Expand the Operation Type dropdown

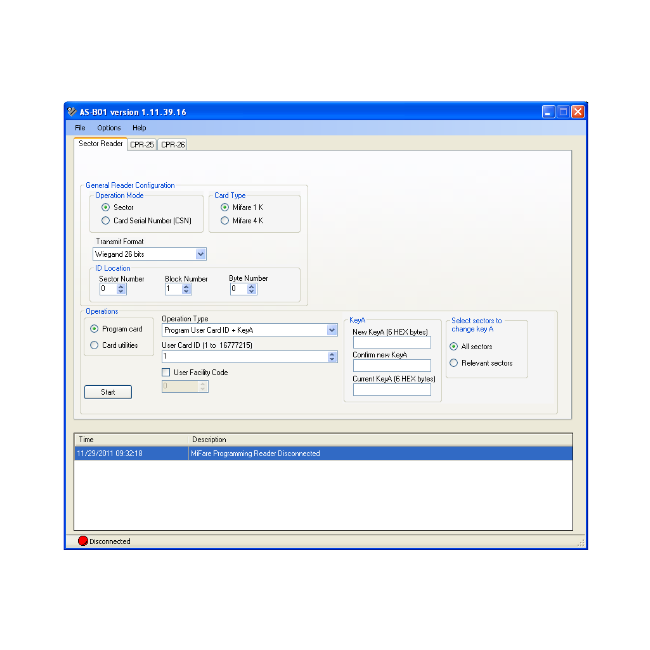click(x=332, y=330)
